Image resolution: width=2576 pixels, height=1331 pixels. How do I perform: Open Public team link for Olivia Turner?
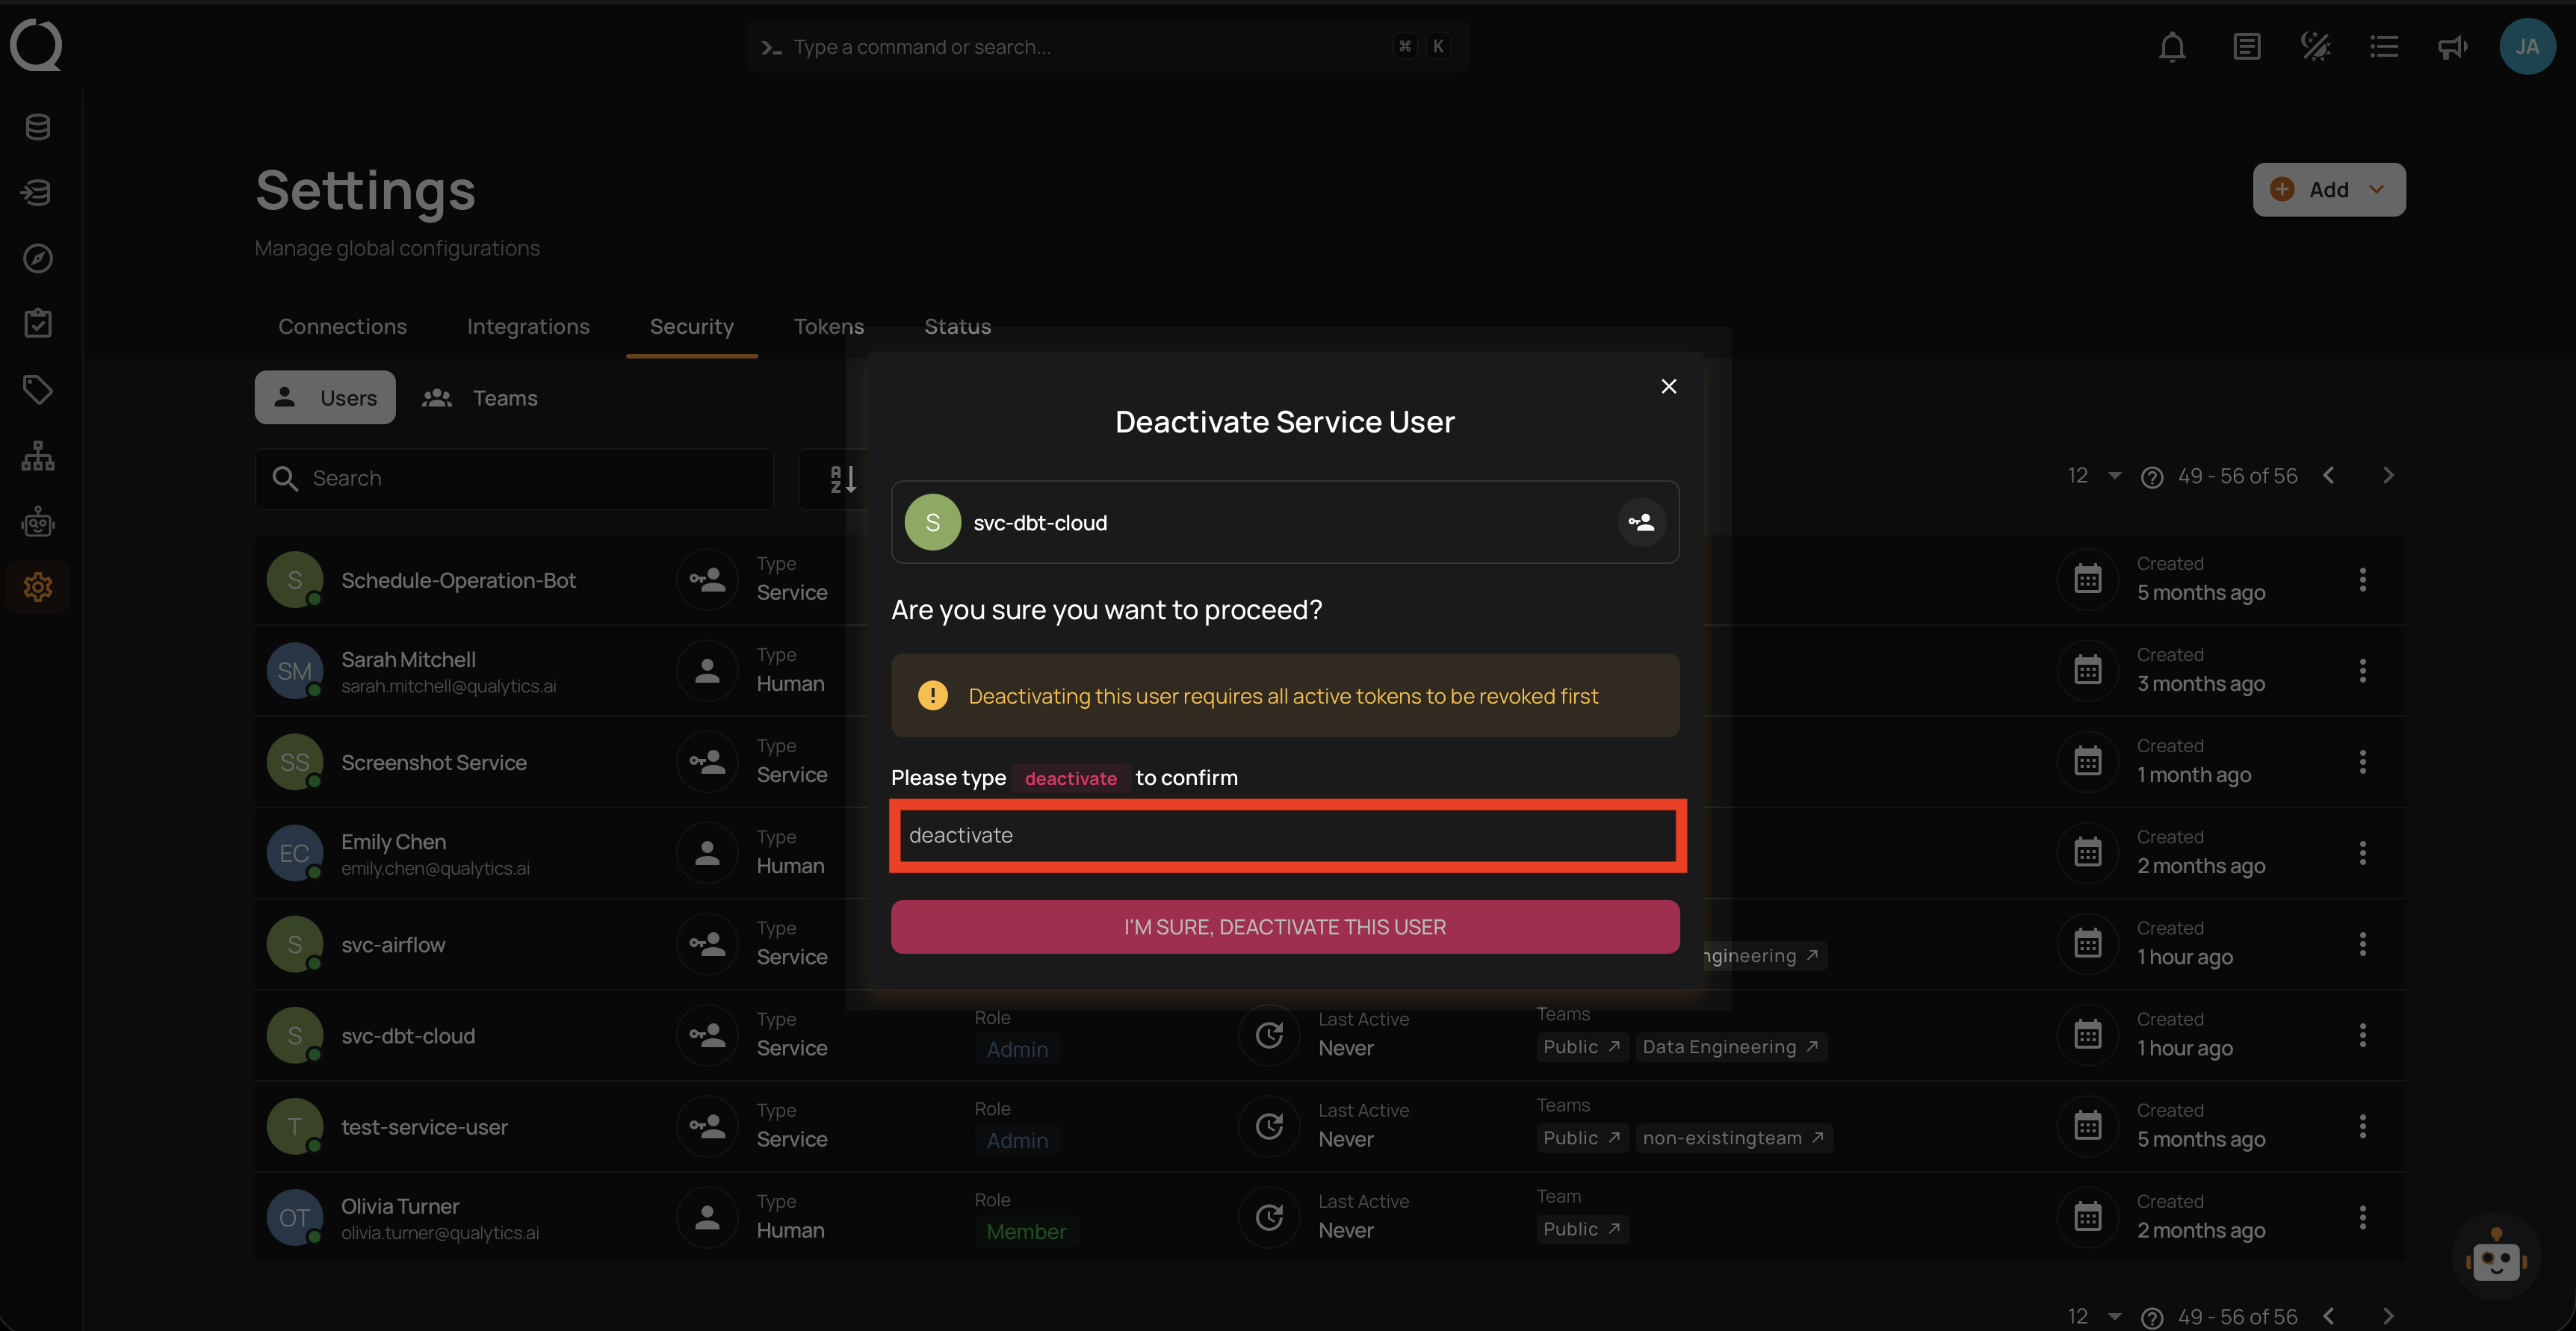pos(1582,1229)
